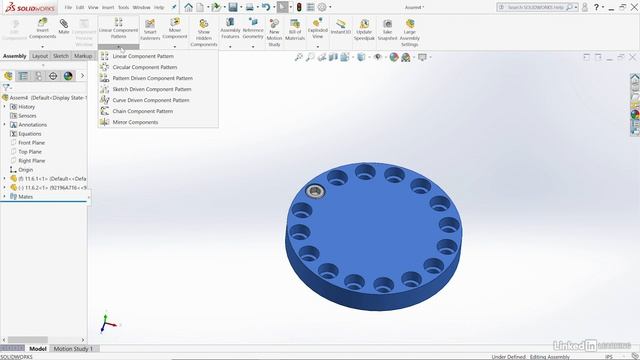Viewport: 640px width, 360px height.
Task: Switch to the Model bottom tab
Action: 38,349
